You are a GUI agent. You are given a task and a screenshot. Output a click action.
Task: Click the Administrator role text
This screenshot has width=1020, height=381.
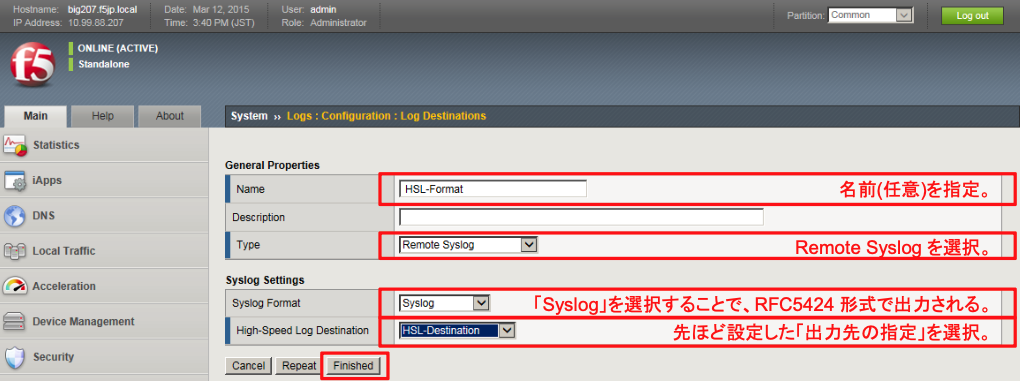pos(338,23)
